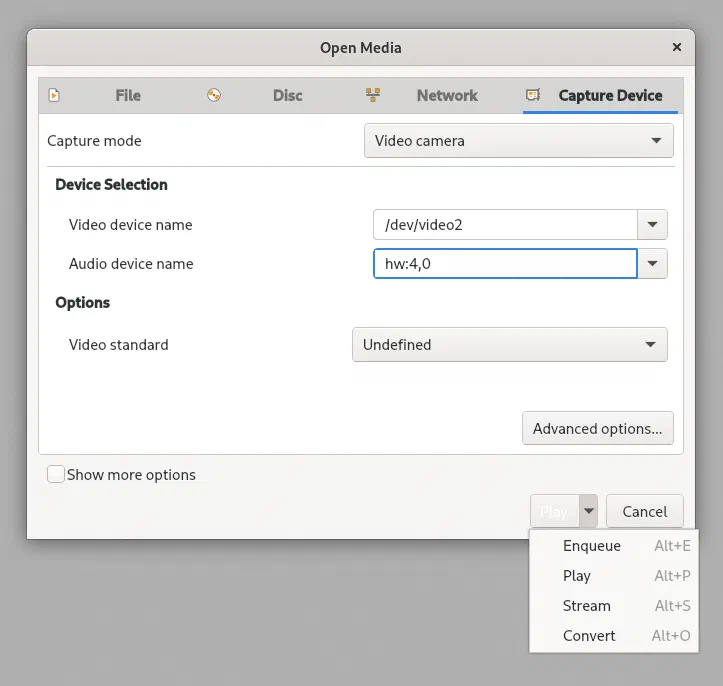This screenshot has width=723, height=686.
Task: Close the Open Media dialog
Action: [x=676, y=47]
